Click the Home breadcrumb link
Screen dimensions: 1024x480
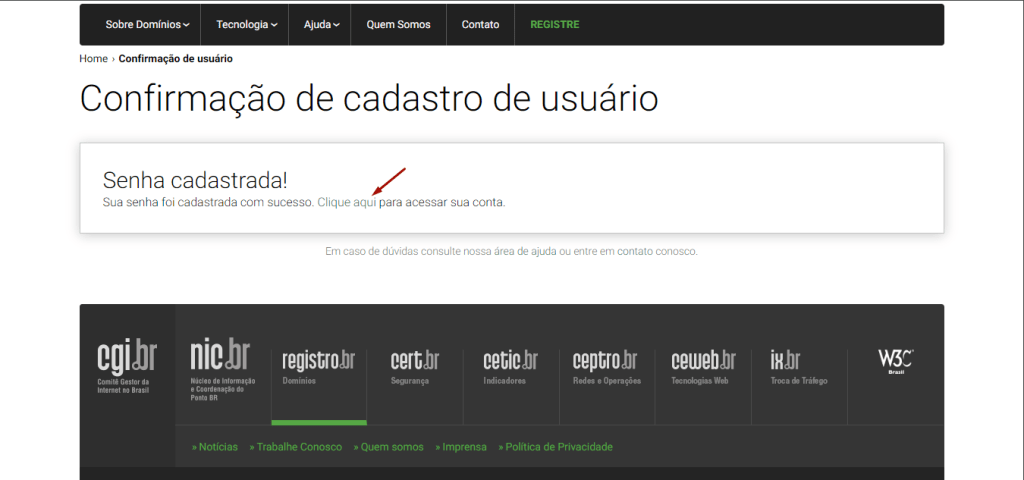(x=93, y=59)
